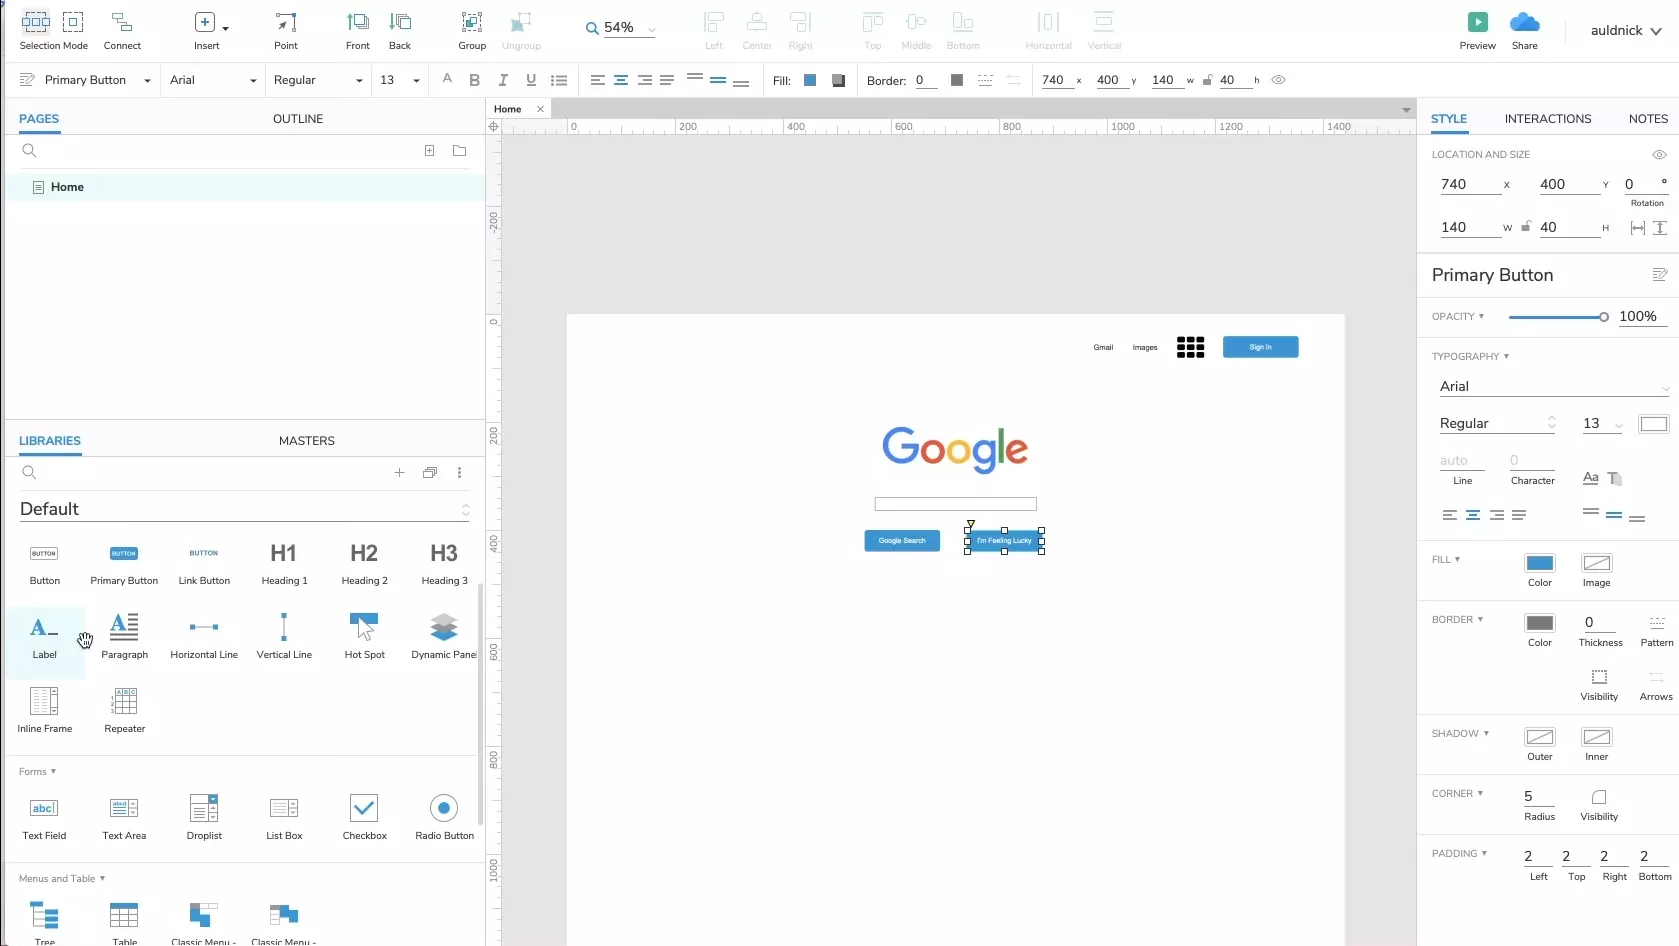Click the Gmail label on canvas

click(x=1103, y=347)
